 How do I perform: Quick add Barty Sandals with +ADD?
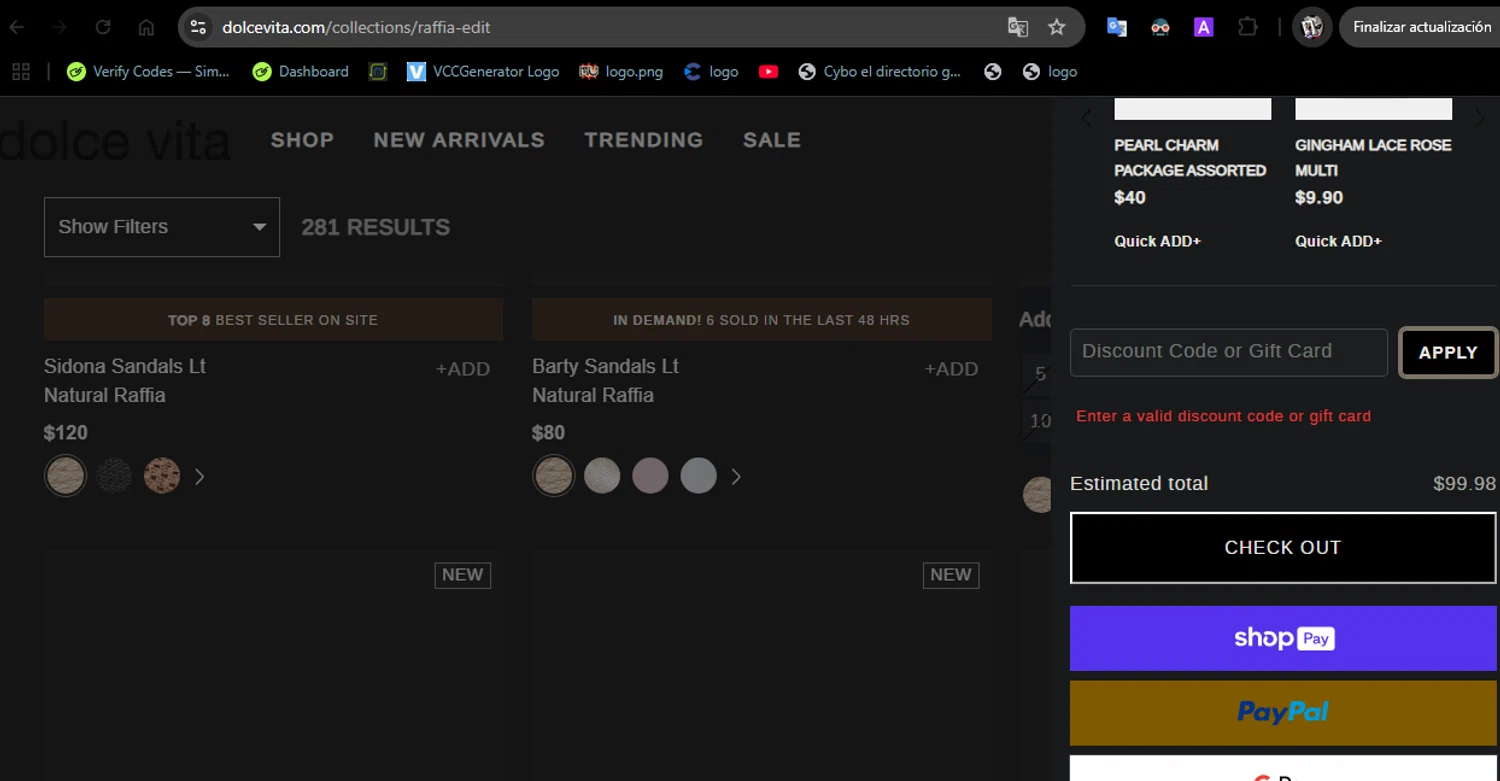pos(951,369)
